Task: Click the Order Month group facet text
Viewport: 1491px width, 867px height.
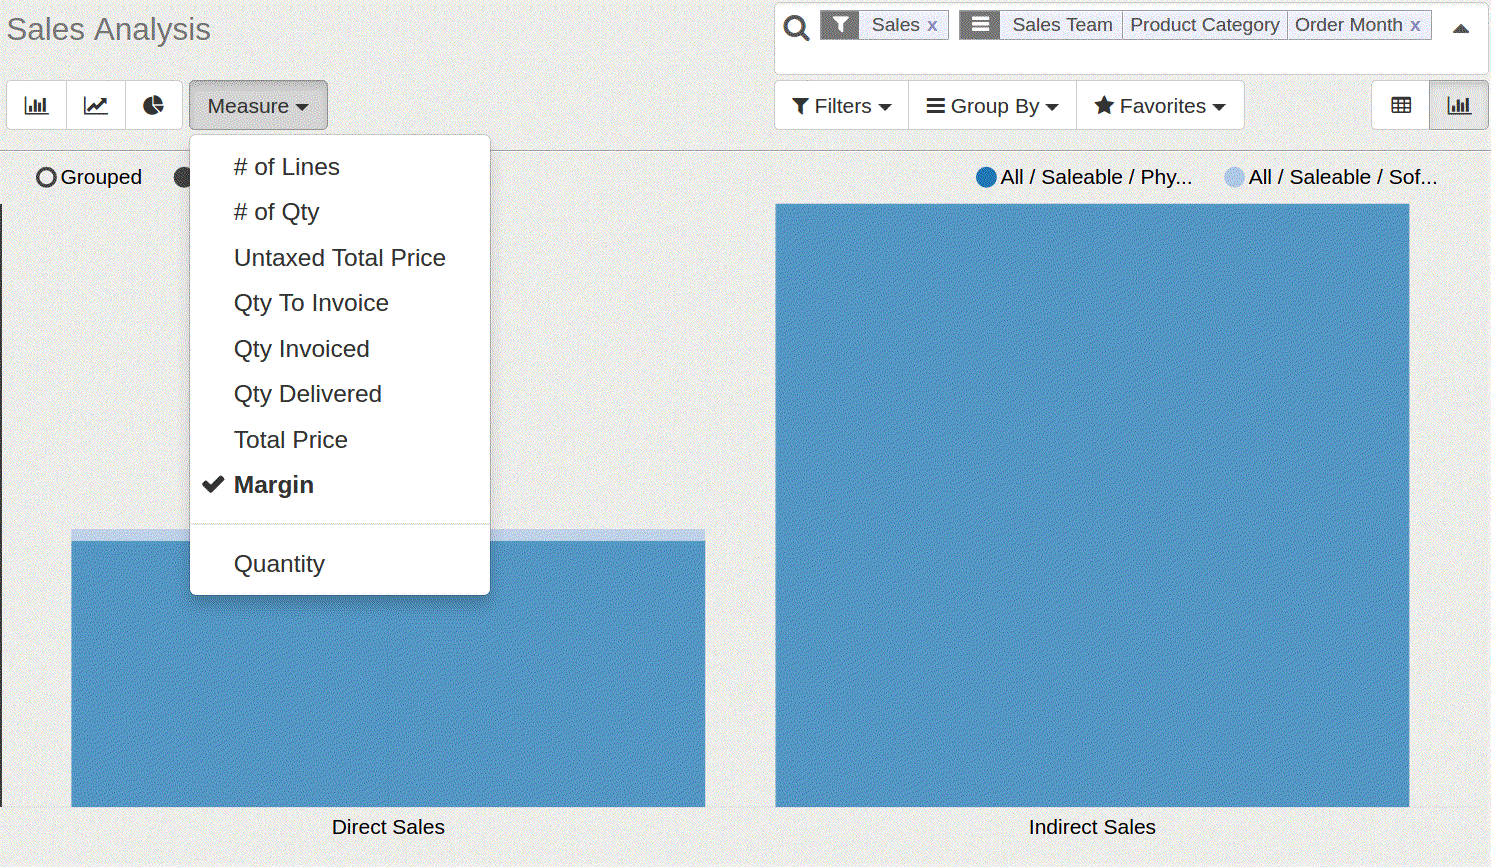Action: 1348,25
